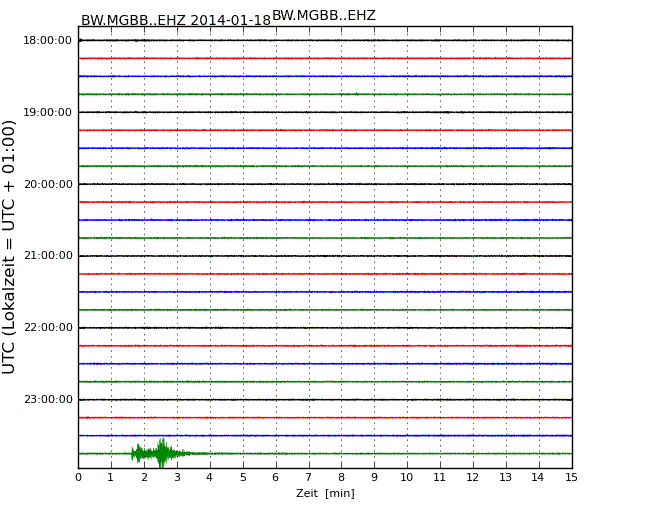Click the x-axis tick label '0'

click(x=78, y=477)
